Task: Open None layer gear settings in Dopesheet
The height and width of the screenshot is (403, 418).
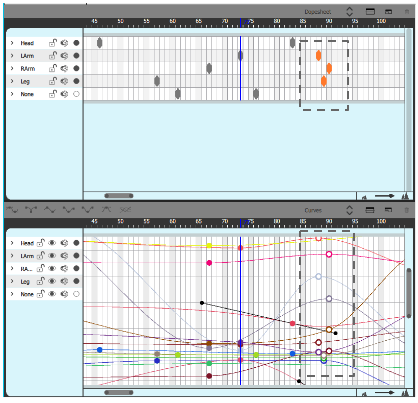Action: click(x=64, y=94)
